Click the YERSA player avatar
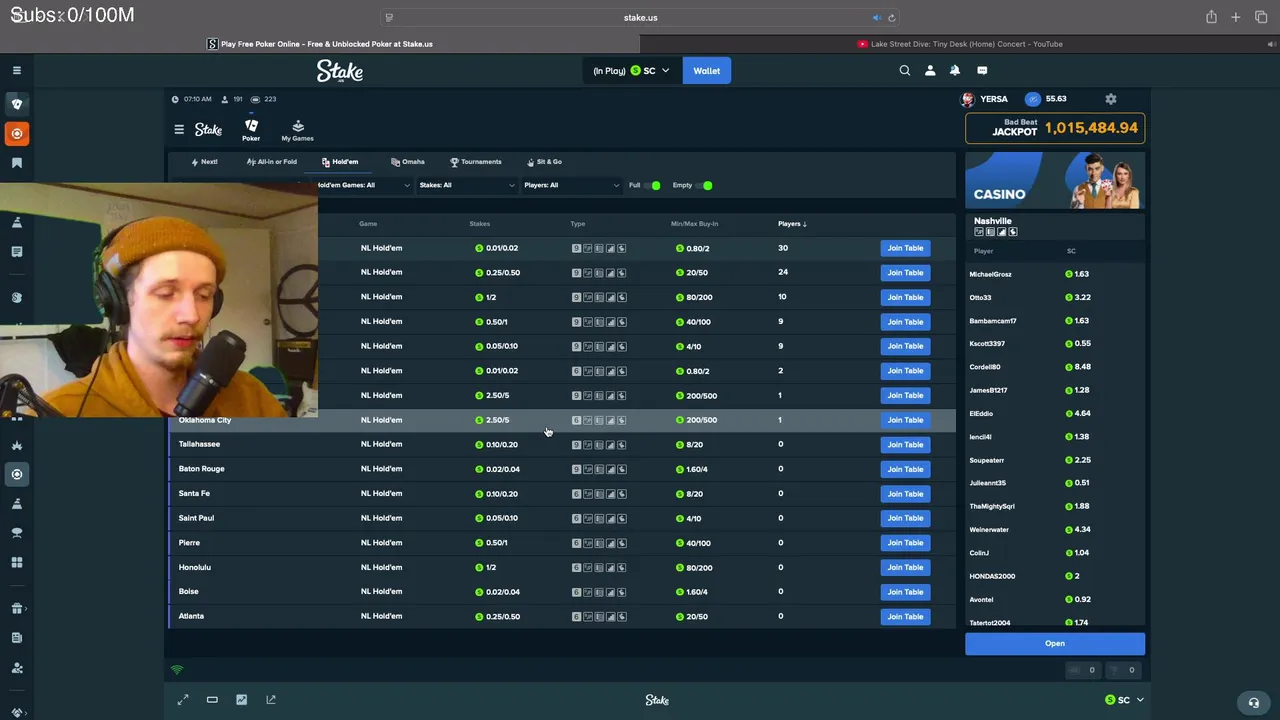1280x720 pixels. click(967, 99)
